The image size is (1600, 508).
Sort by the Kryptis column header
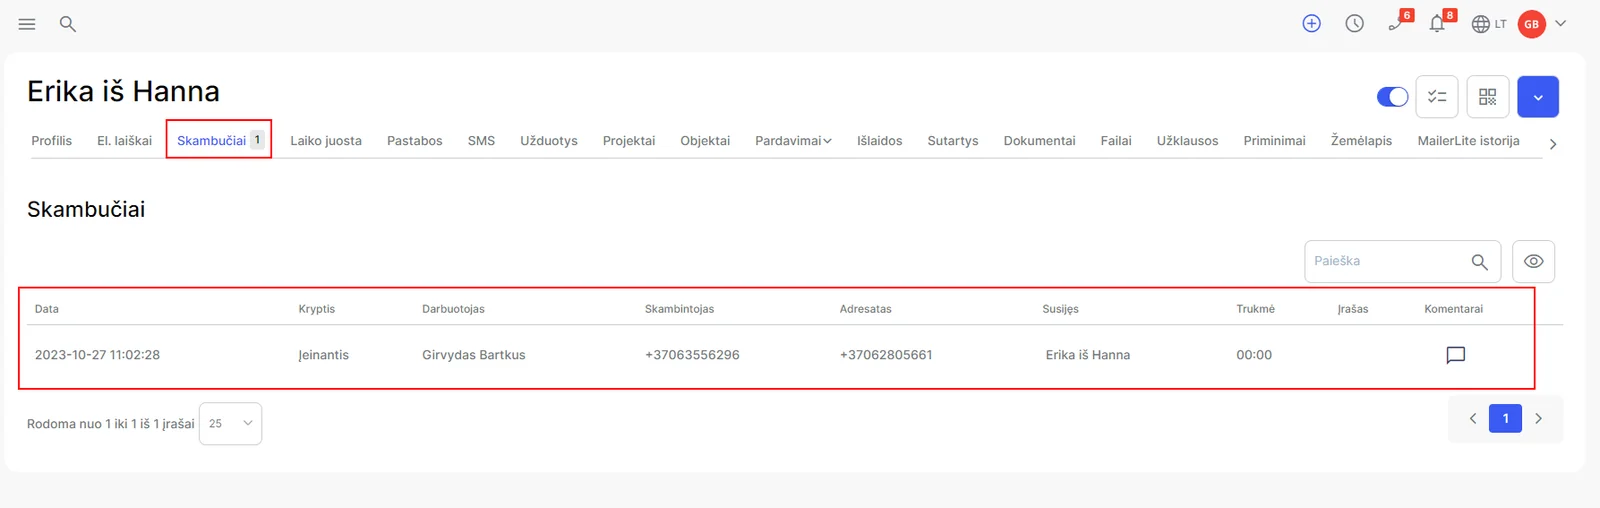click(317, 309)
